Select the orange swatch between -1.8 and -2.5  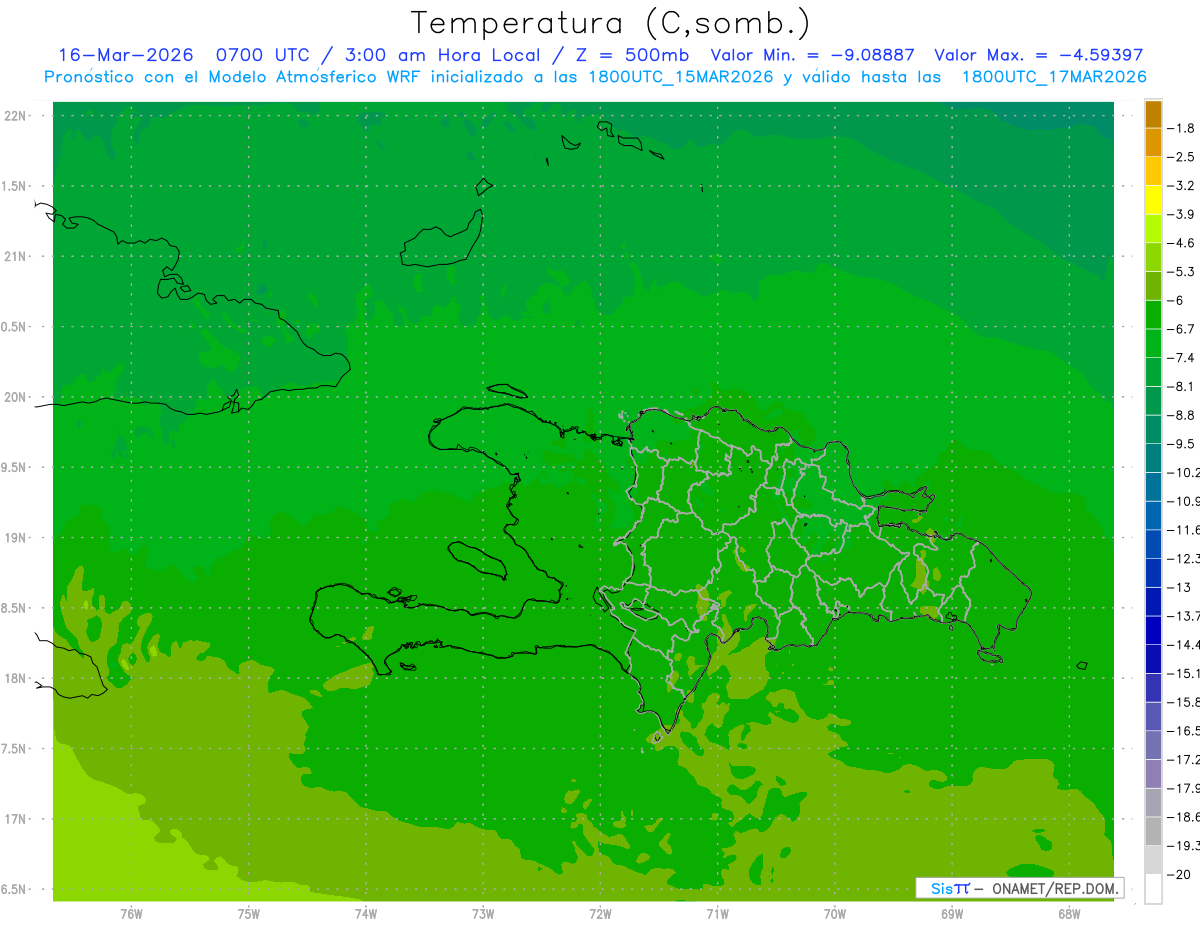click(1153, 142)
